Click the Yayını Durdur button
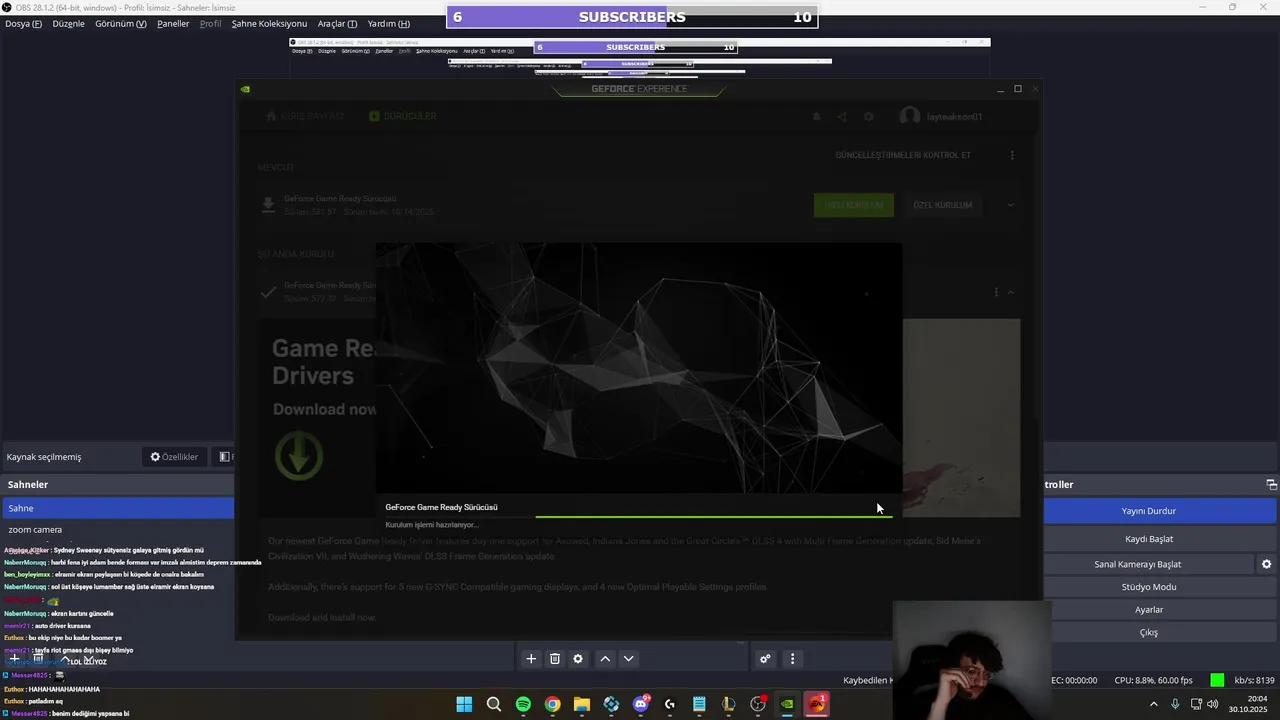 [x=1149, y=511]
